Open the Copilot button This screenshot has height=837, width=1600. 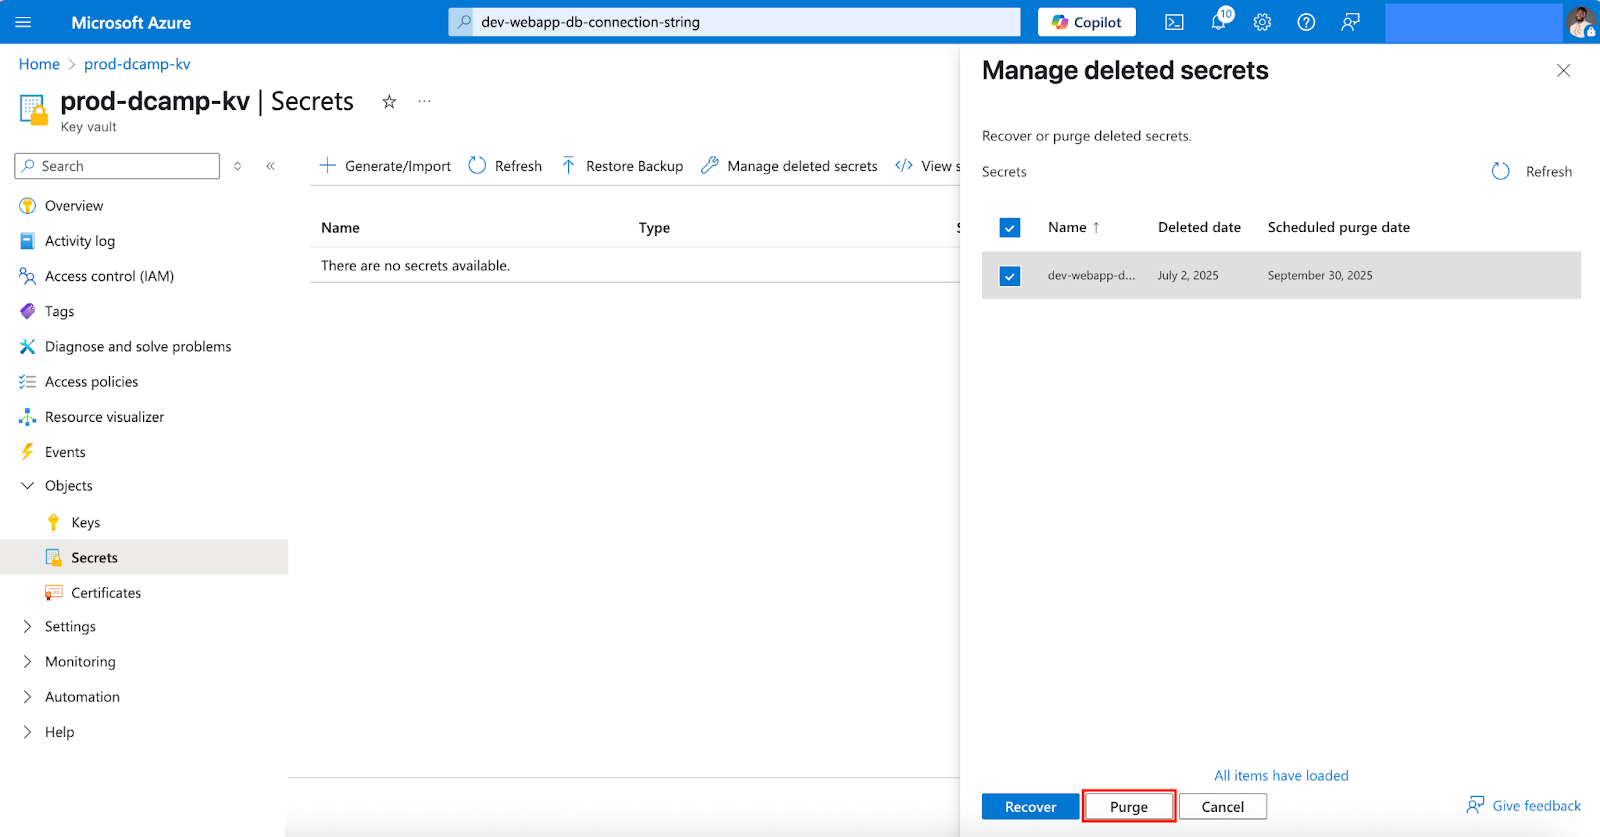click(x=1087, y=22)
